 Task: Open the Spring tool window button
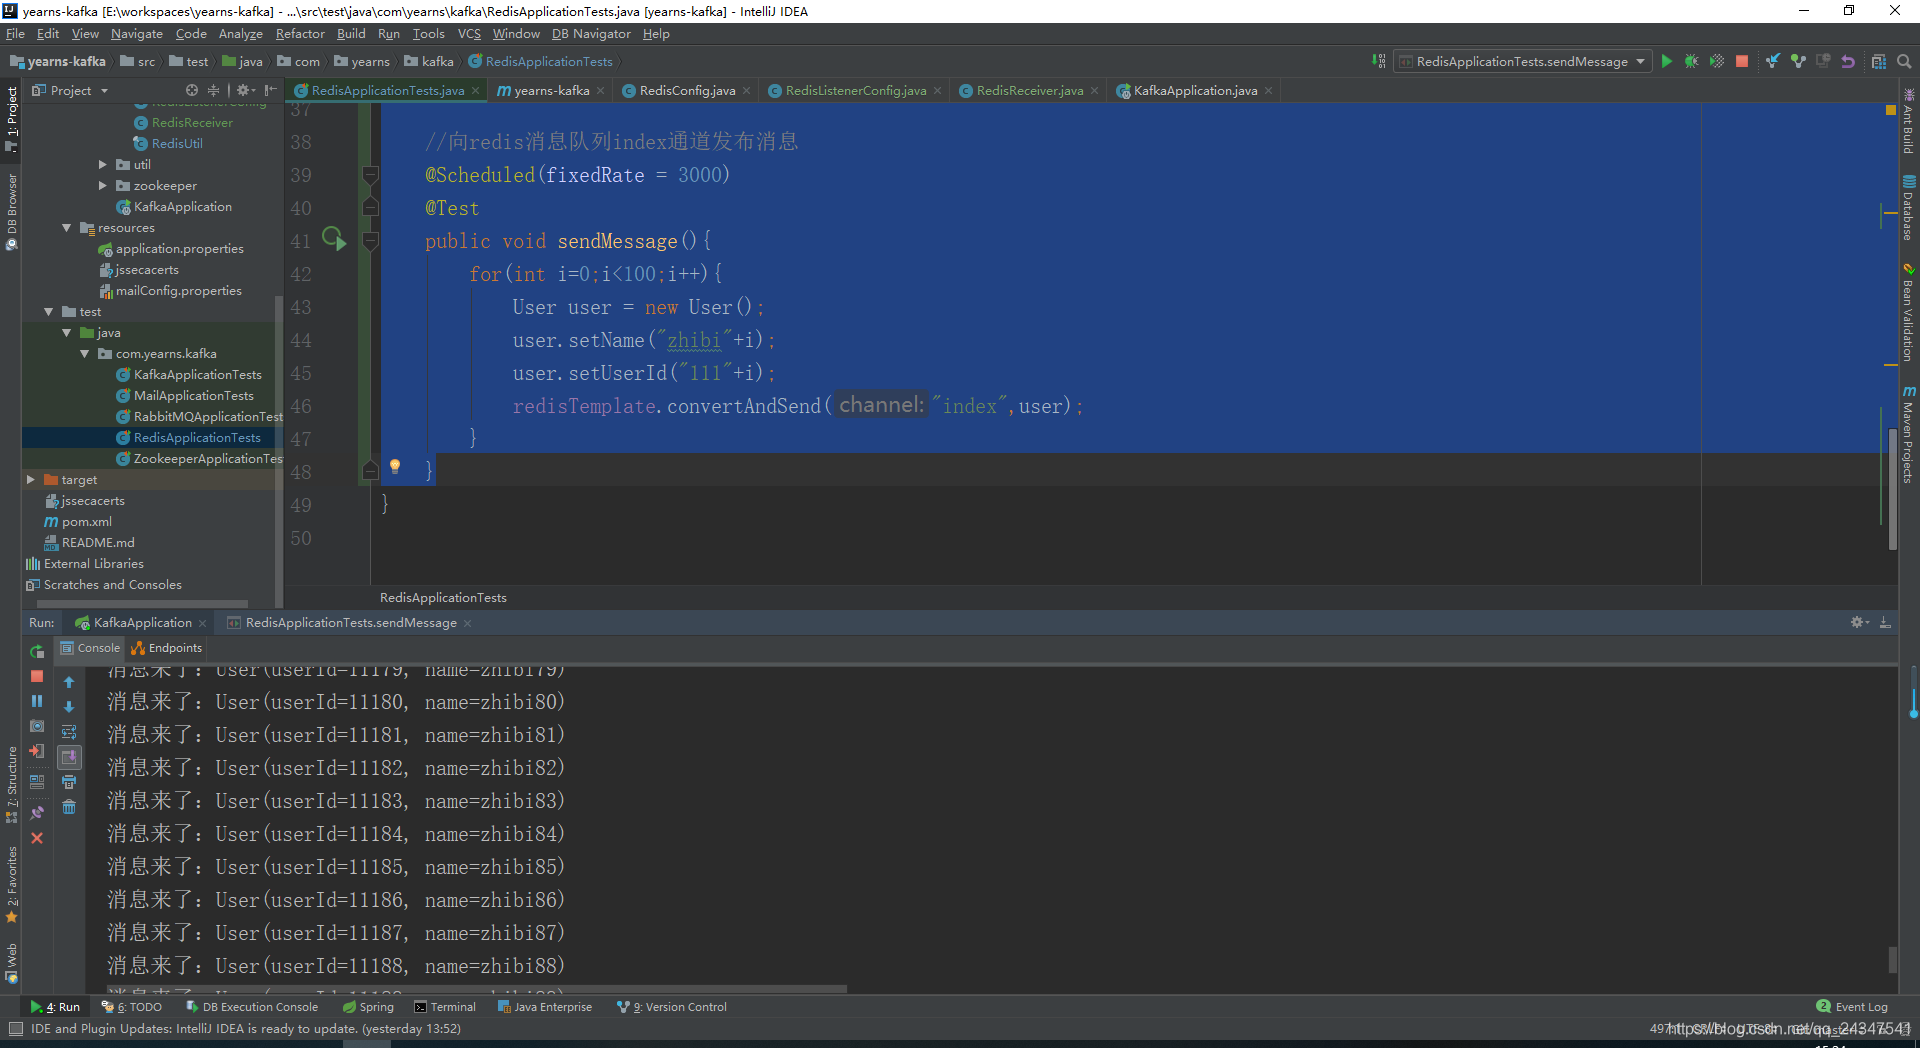368,1007
